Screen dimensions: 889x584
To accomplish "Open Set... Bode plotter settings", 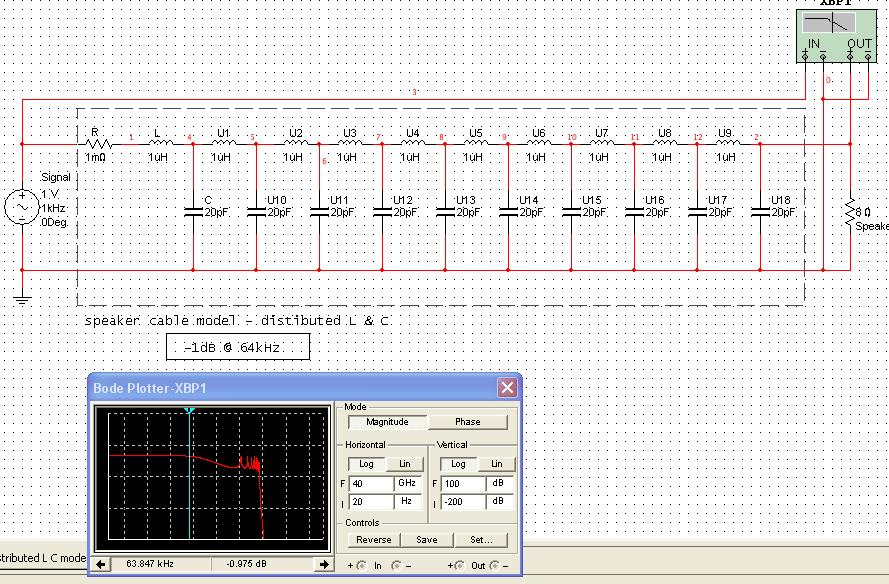I will click(481, 540).
